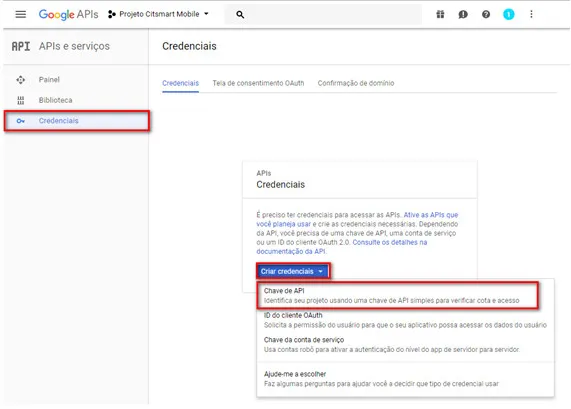The image size is (571, 409).
Task: Click the APIs e serviços sidebar title
Action: (74, 46)
